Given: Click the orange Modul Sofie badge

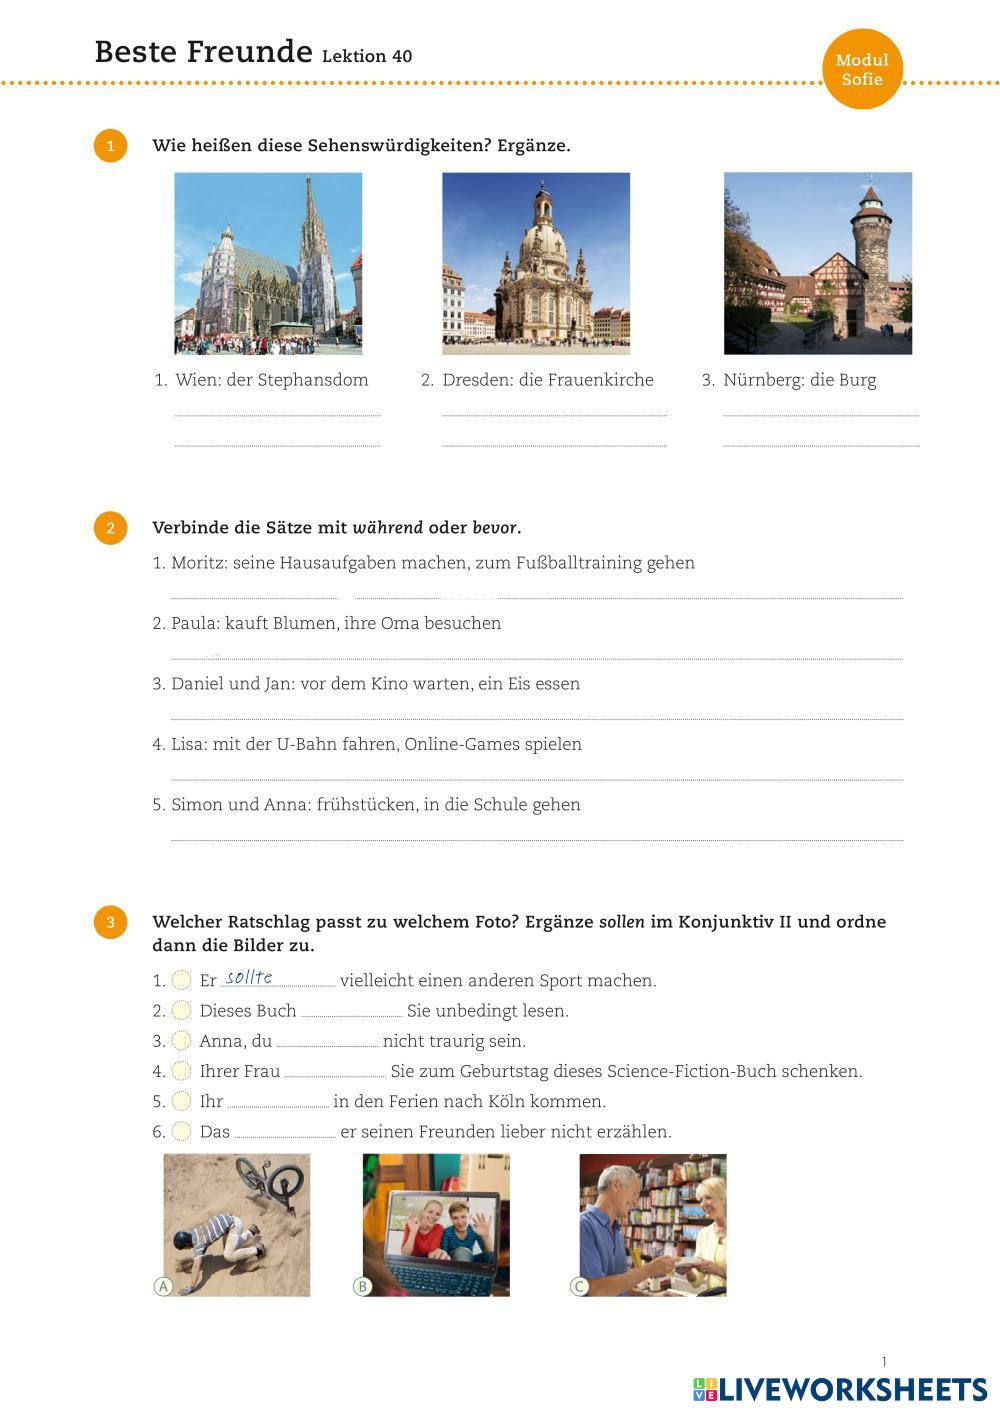Looking at the screenshot, I should pos(862,69).
